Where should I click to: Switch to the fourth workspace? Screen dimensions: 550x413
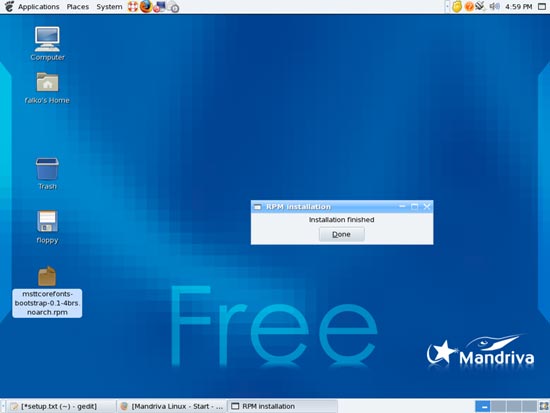529,406
